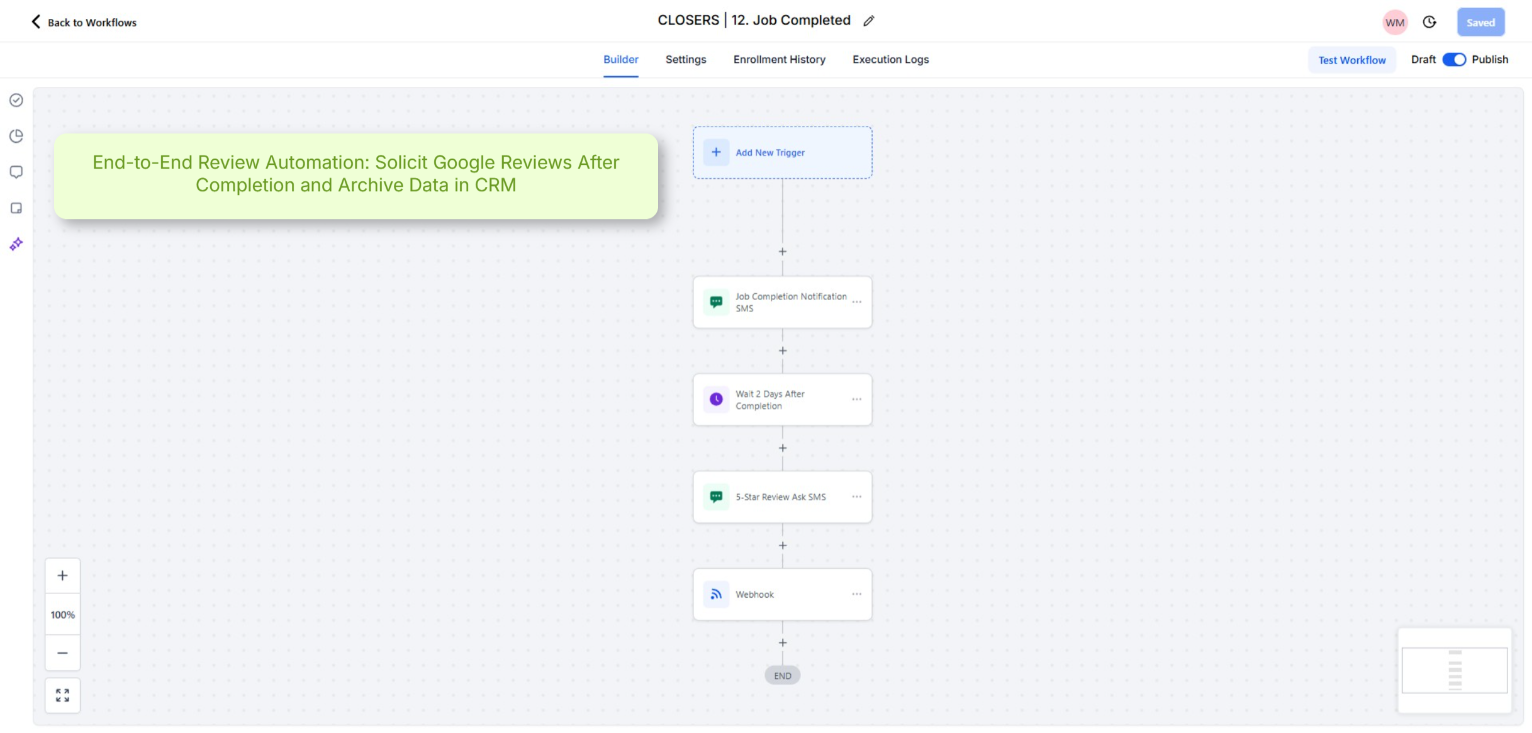1532x733 pixels.
Task: Click the Test Workflow button
Action: tap(1352, 60)
